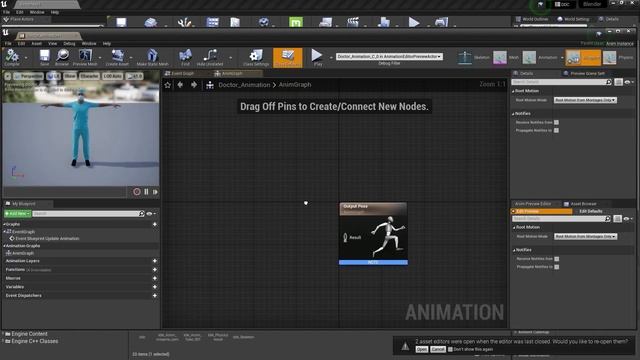Step the preview animation forward
Screen dimensions: 640x360
[x=155, y=191]
